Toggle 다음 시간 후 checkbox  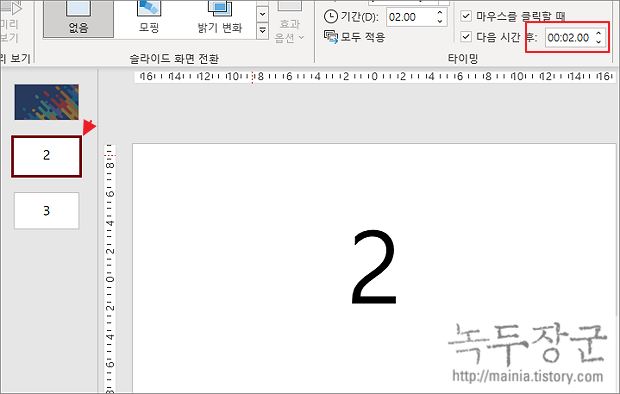click(466, 37)
